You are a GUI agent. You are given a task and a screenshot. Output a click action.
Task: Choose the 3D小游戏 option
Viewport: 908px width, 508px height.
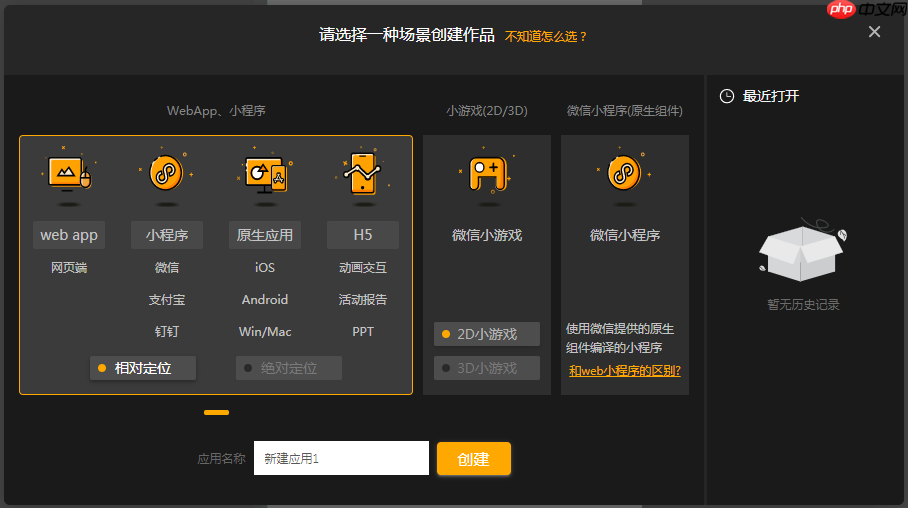pyautogui.click(x=487, y=368)
